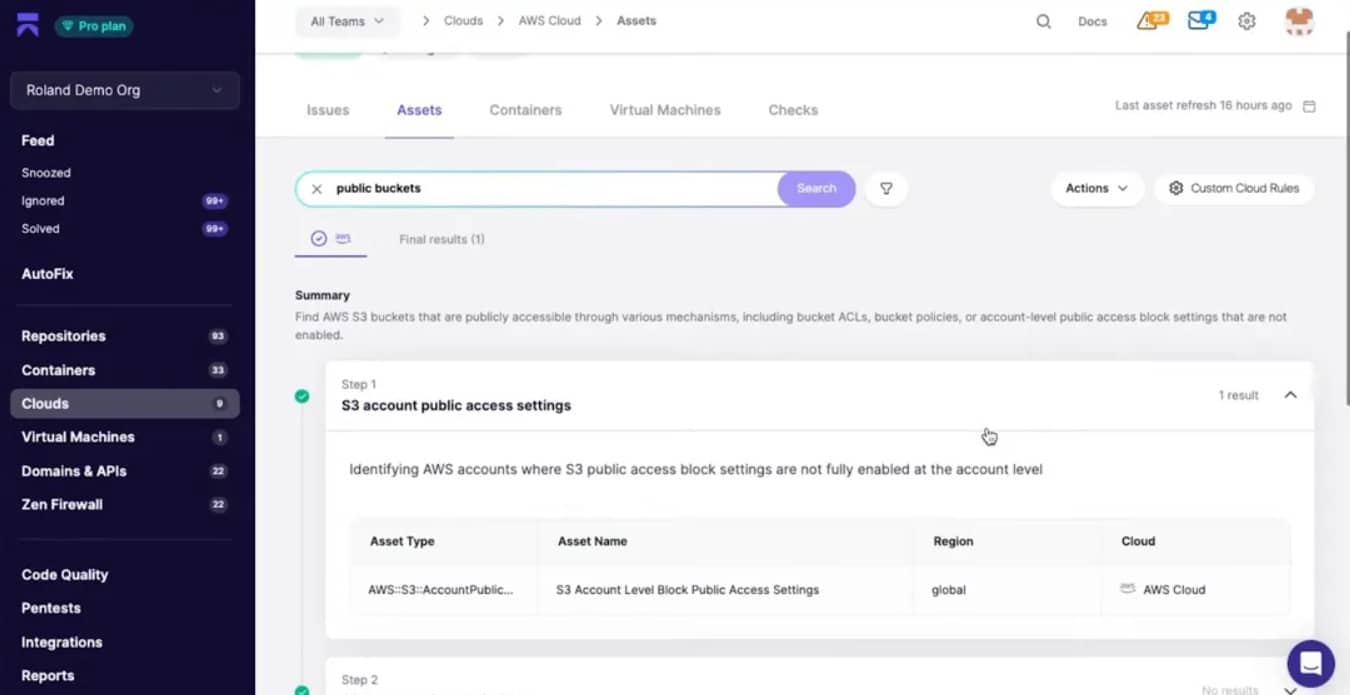Screen dimensions: 1350x695
Task: Open Snoozed in the sidebar
Action: click(x=46, y=173)
